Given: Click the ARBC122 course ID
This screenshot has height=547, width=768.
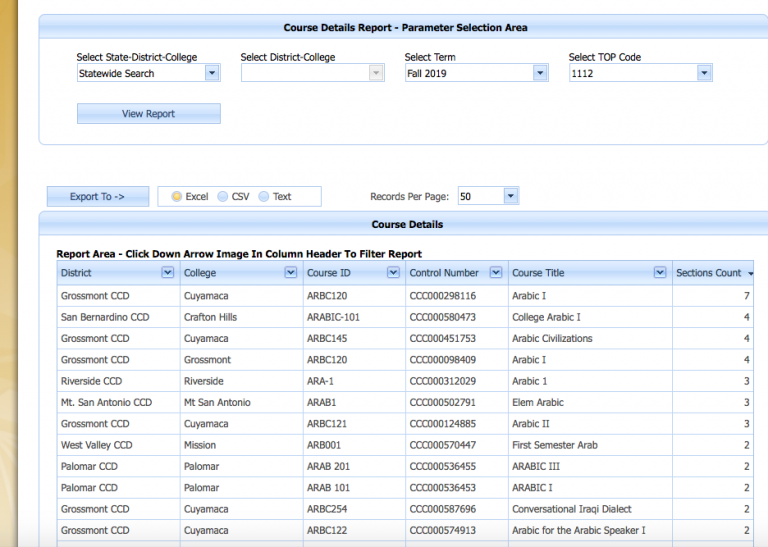Looking at the screenshot, I should [x=327, y=530].
